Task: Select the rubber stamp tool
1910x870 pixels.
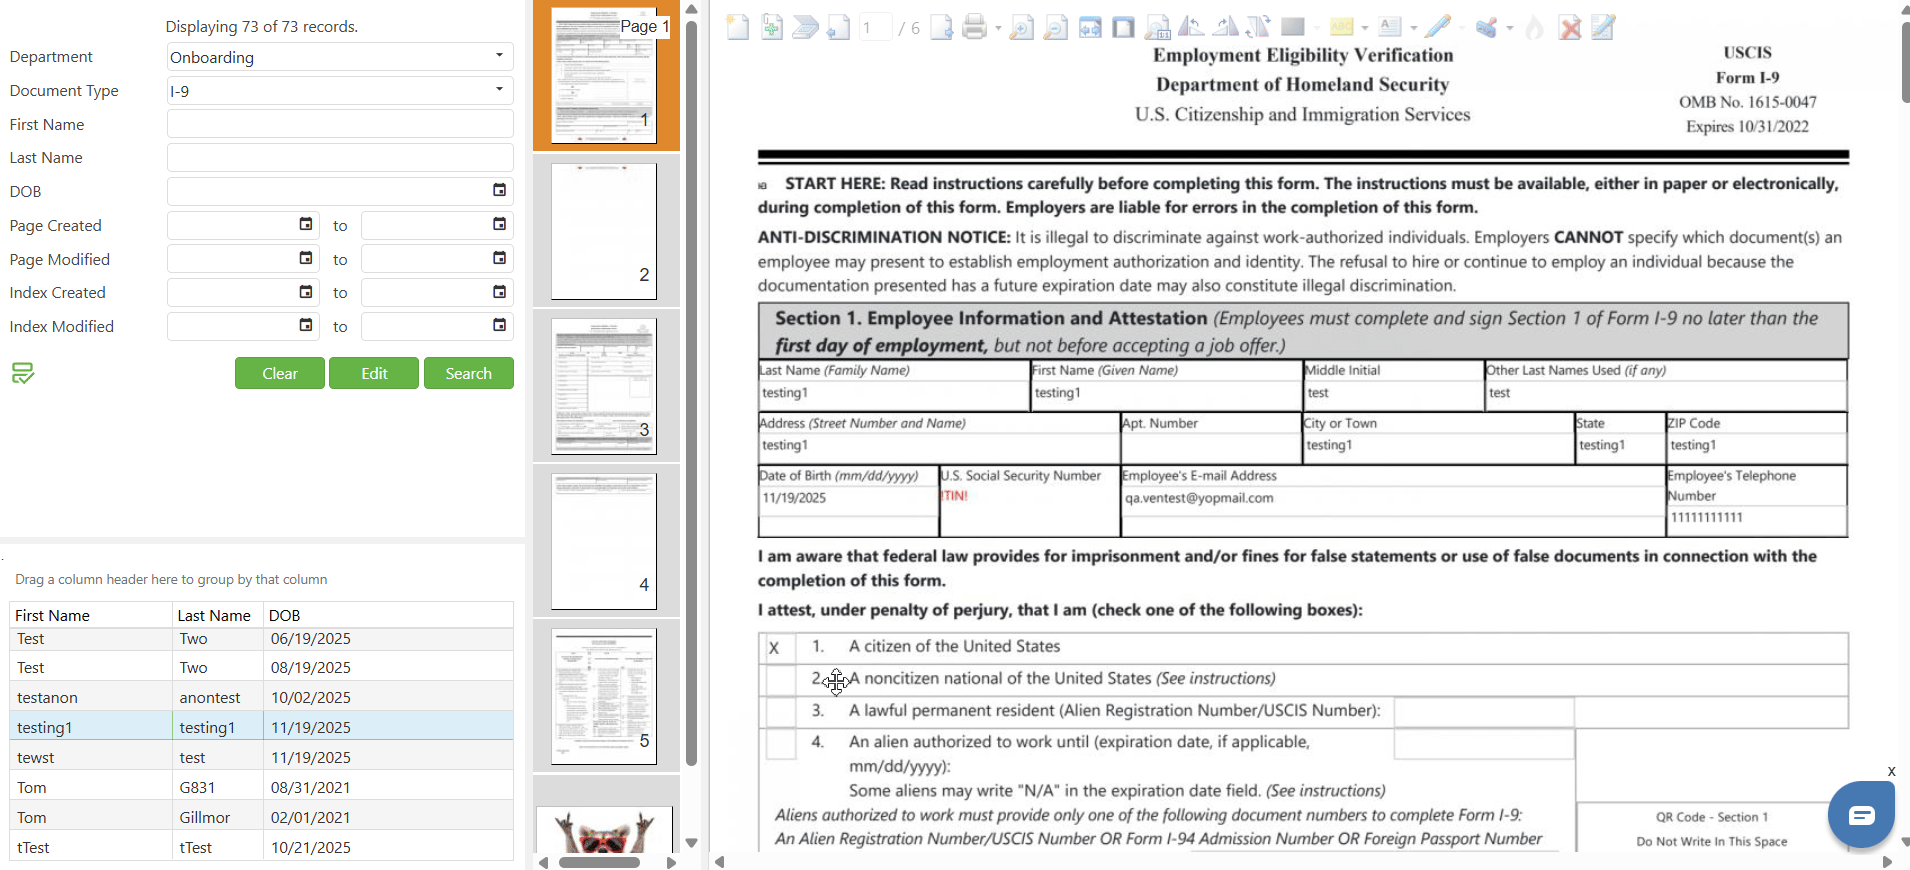Action: point(1487,27)
